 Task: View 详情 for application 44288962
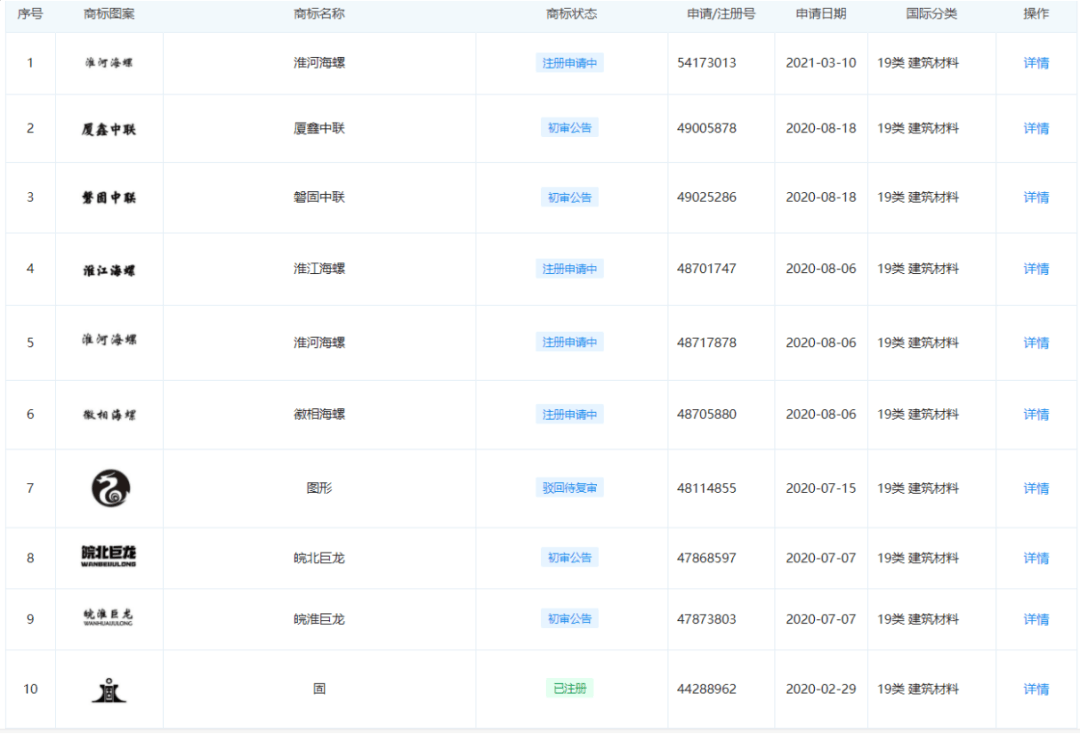(1036, 689)
